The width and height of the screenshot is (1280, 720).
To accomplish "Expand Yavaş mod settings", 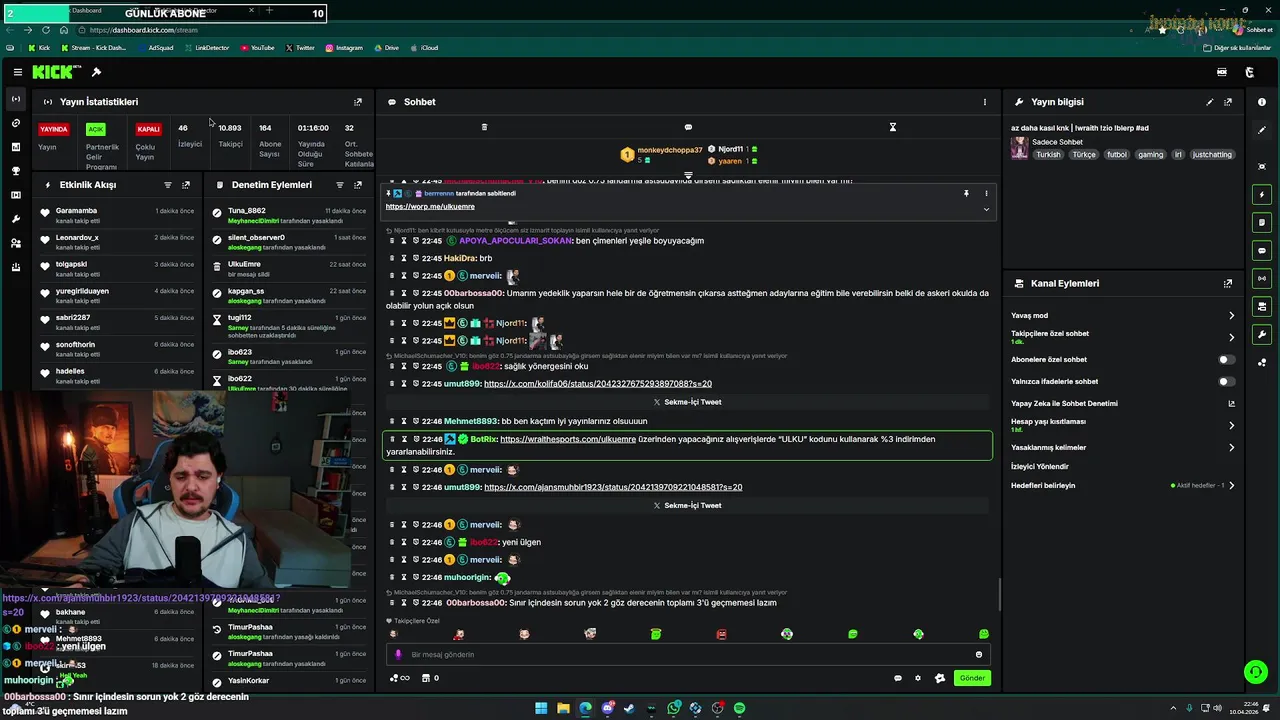I will tap(1232, 316).
